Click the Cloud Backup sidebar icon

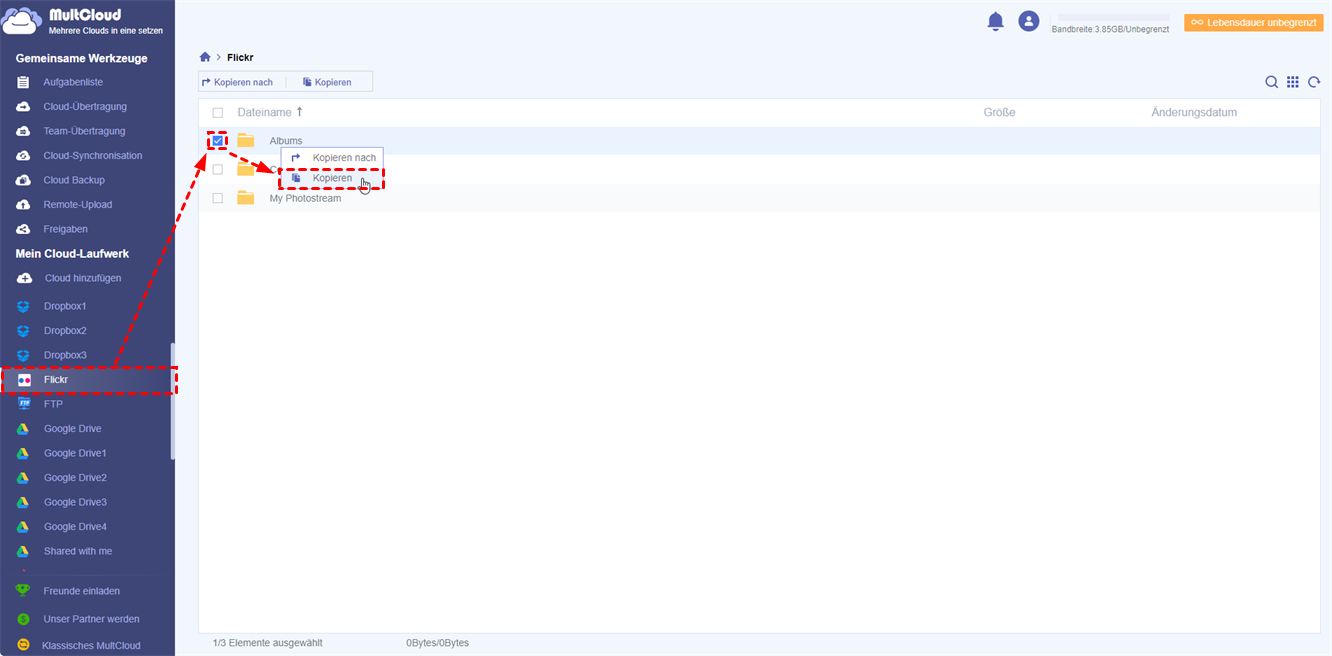(x=23, y=180)
